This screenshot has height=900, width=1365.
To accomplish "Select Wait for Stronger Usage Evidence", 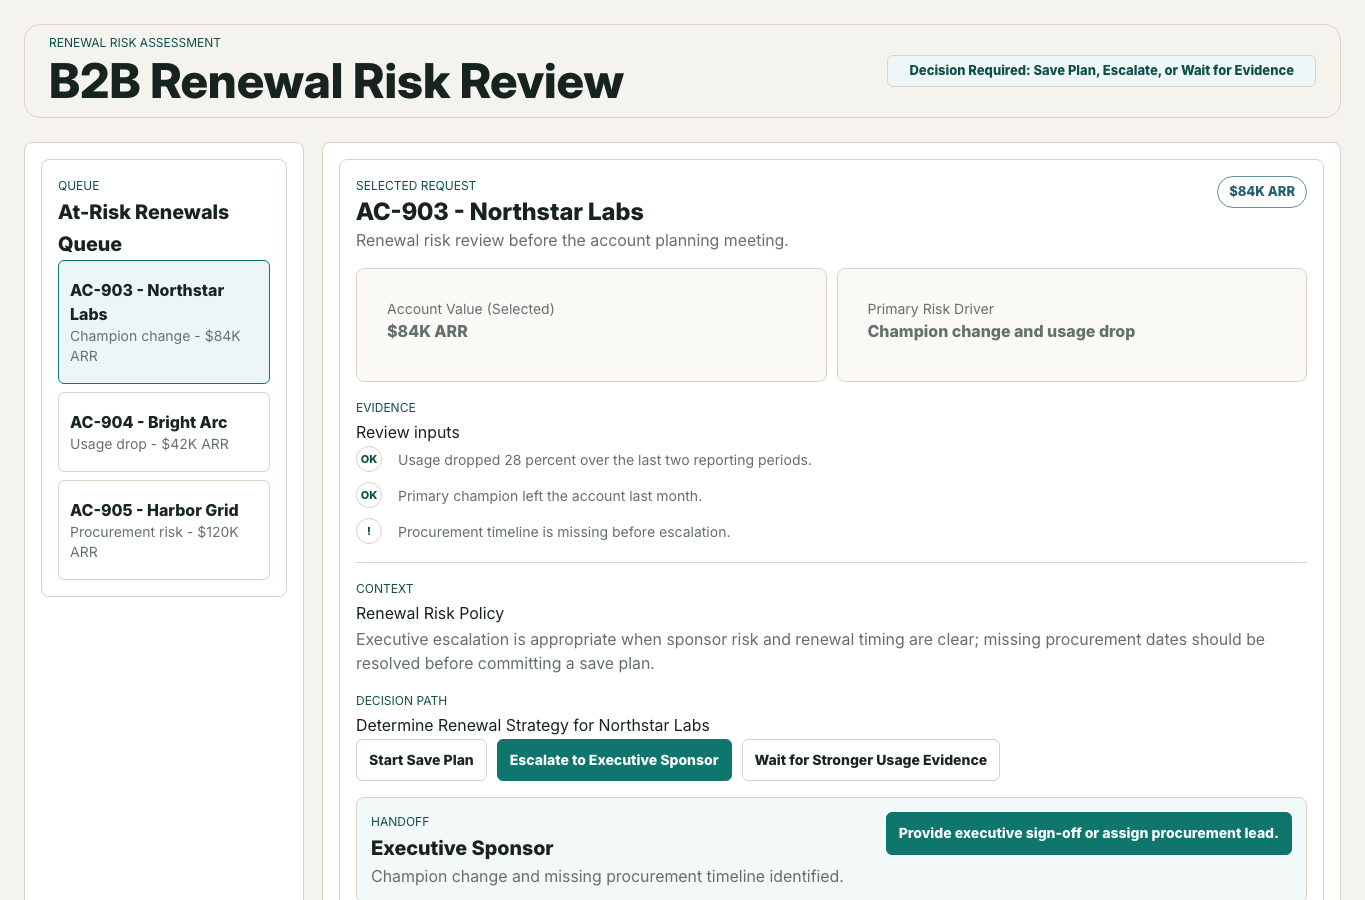I will pyautogui.click(x=871, y=760).
